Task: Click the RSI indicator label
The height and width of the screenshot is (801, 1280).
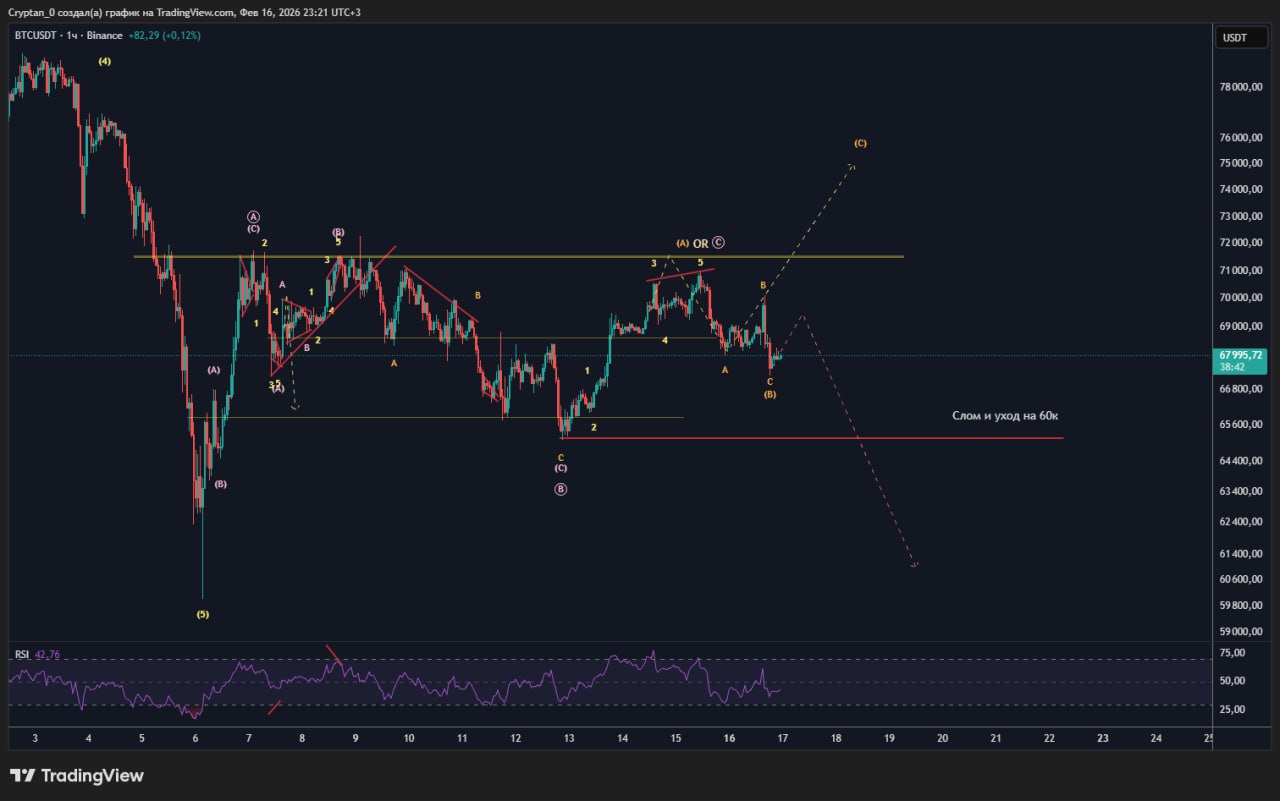Action: coord(22,655)
